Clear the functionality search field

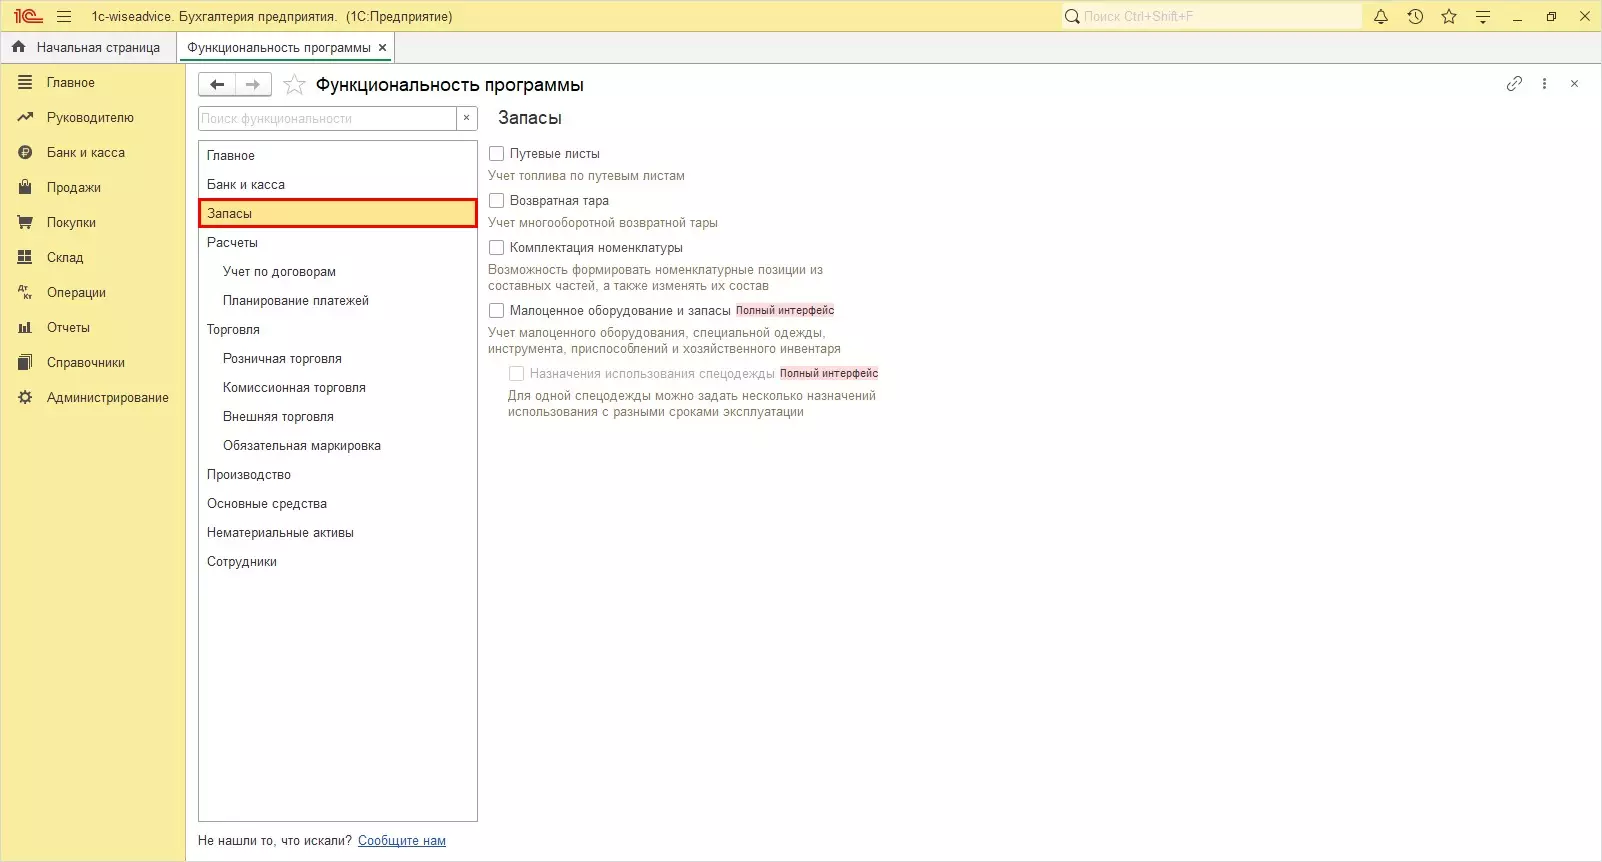(466, 118)
